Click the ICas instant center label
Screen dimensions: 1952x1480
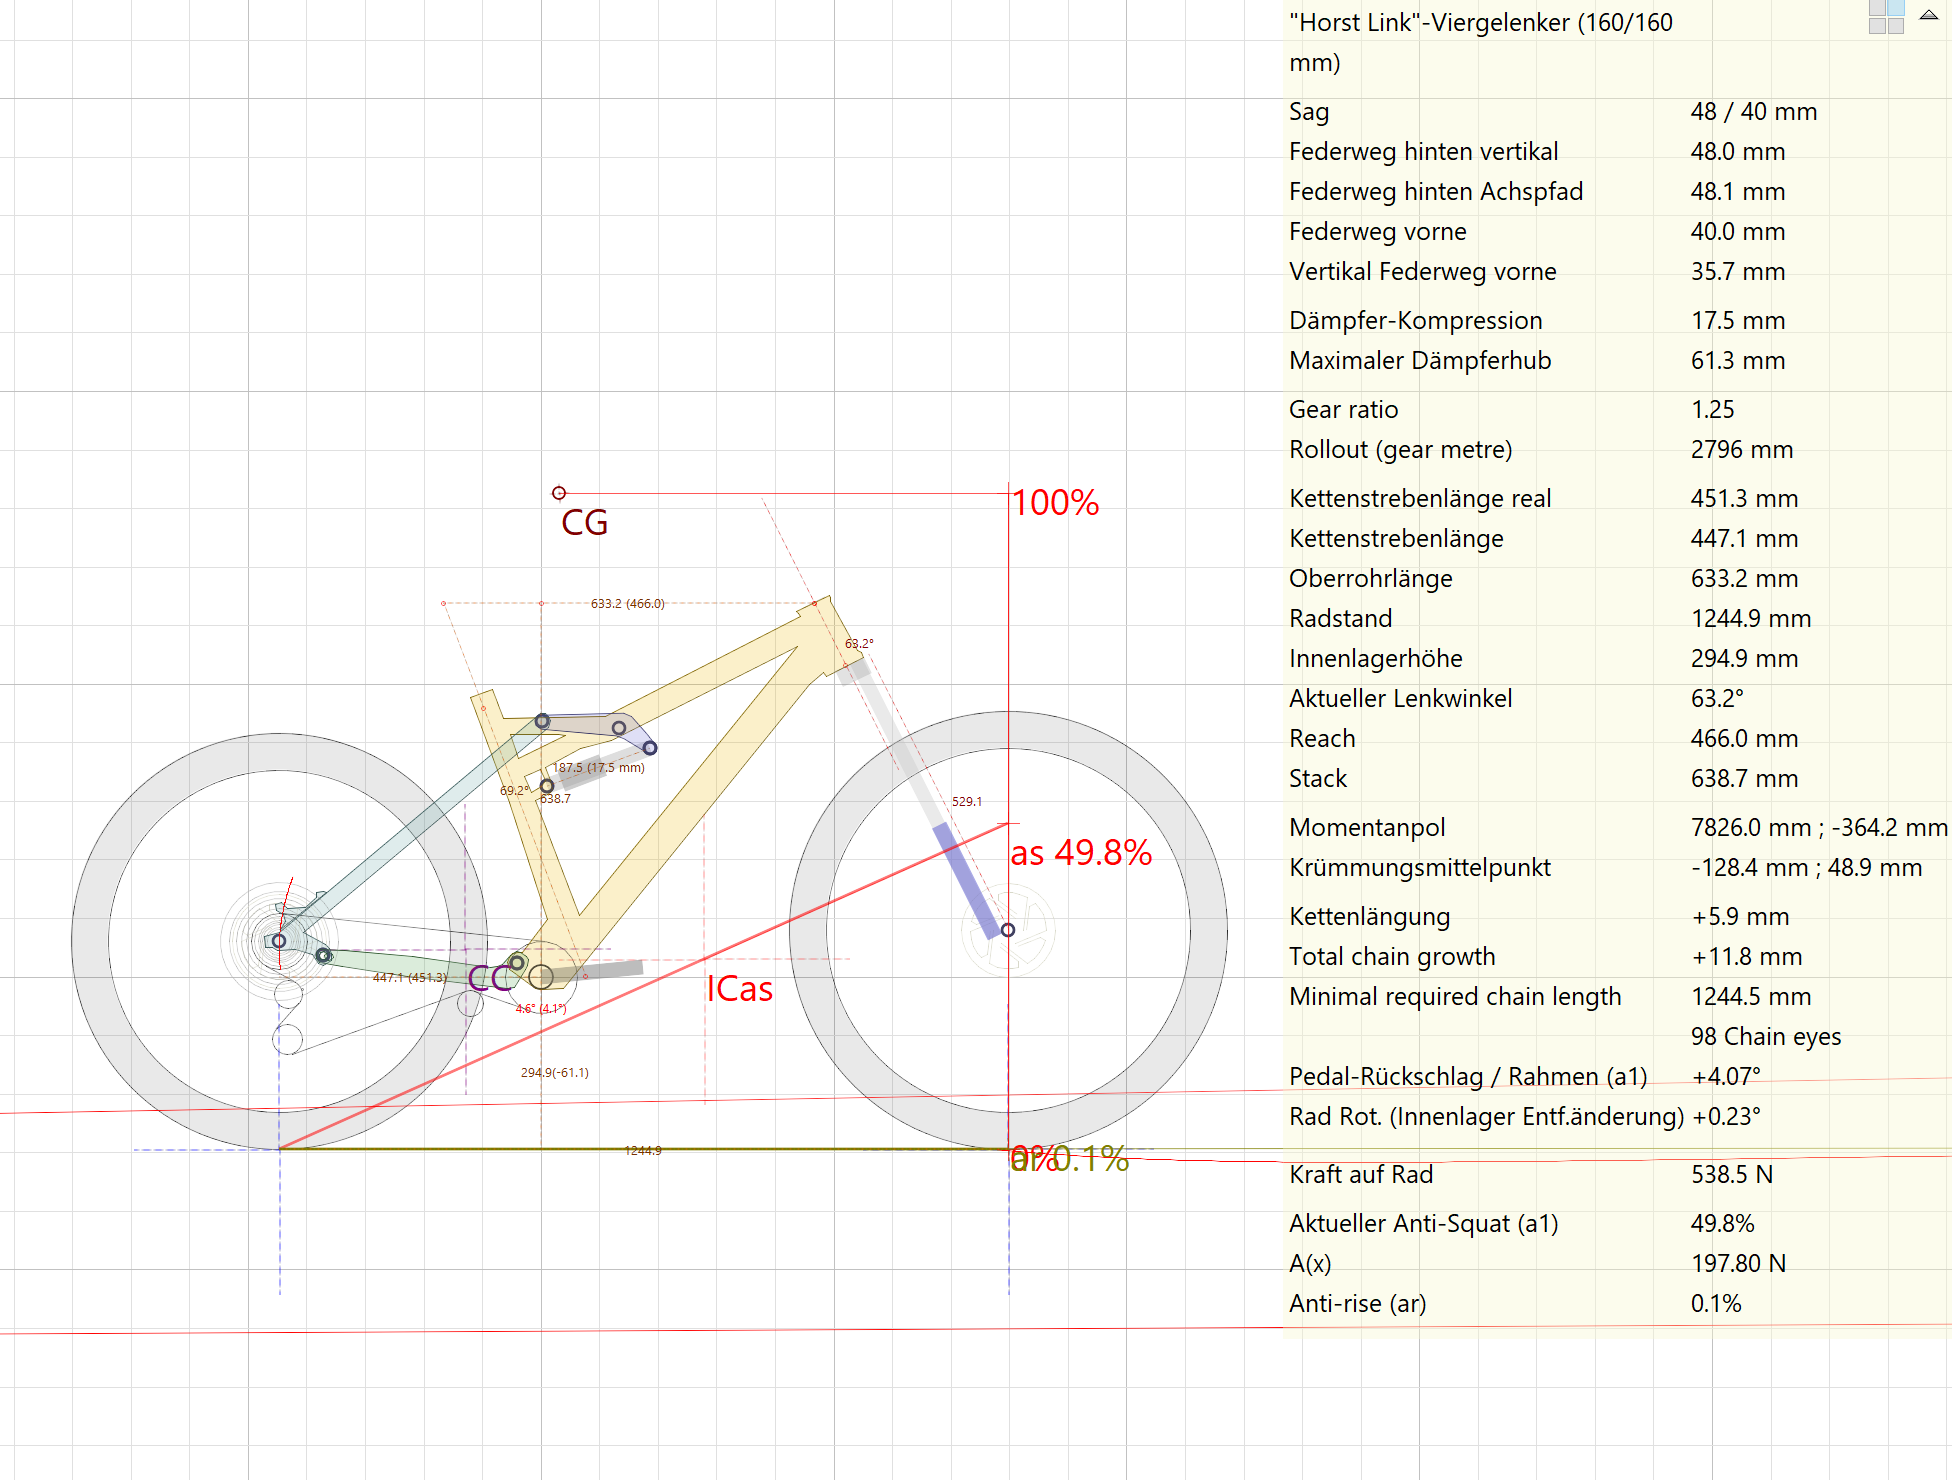click(x=740, y=989)
